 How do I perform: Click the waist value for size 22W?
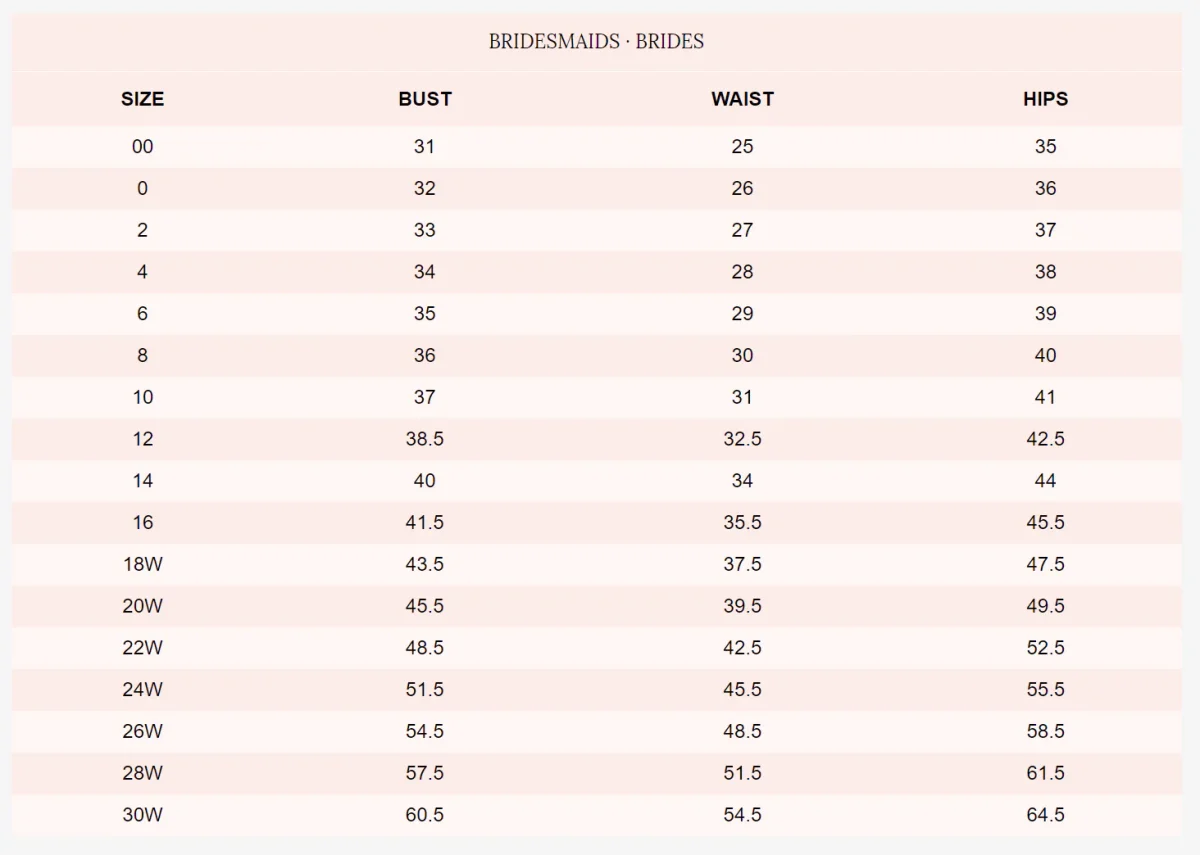[742, 648]
